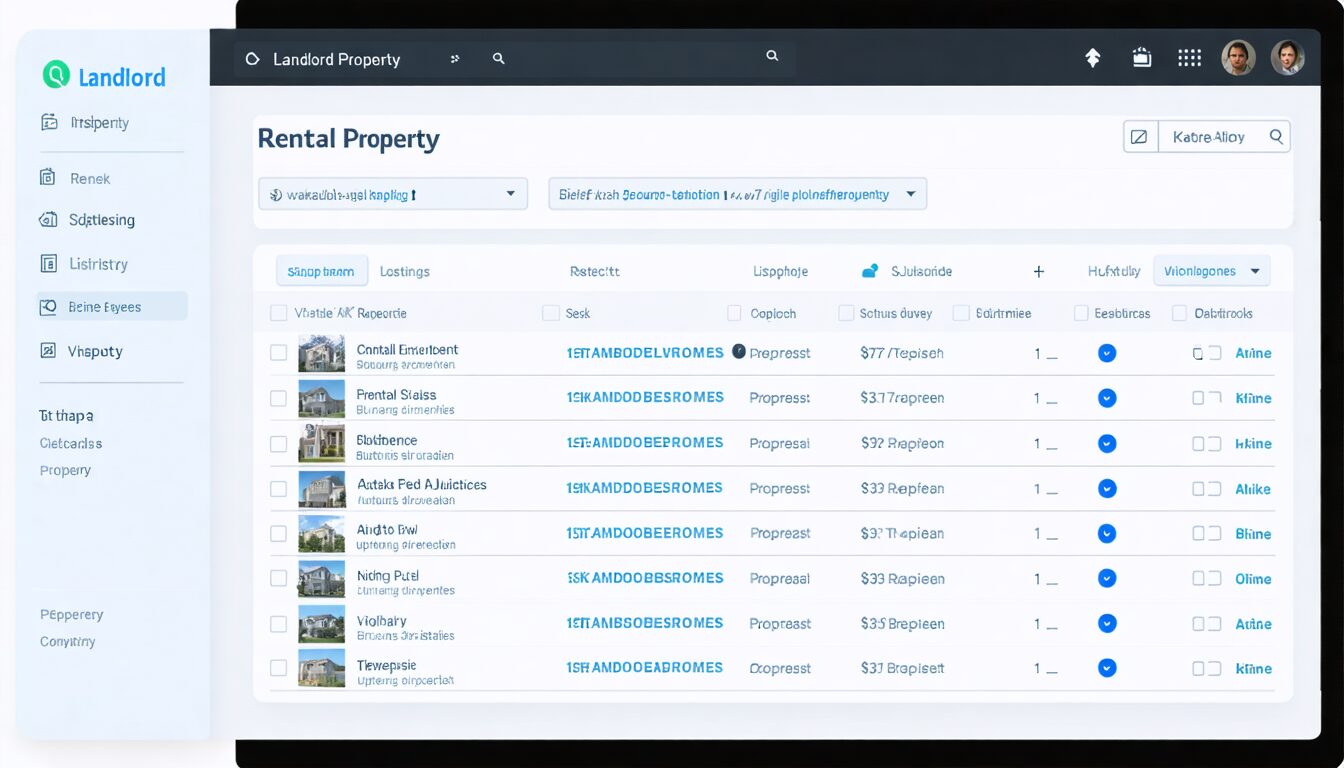Screen dimensions: 1344x768
Task: Click the Andjto Bwl property thumbnail
Action: coord(321,534)
